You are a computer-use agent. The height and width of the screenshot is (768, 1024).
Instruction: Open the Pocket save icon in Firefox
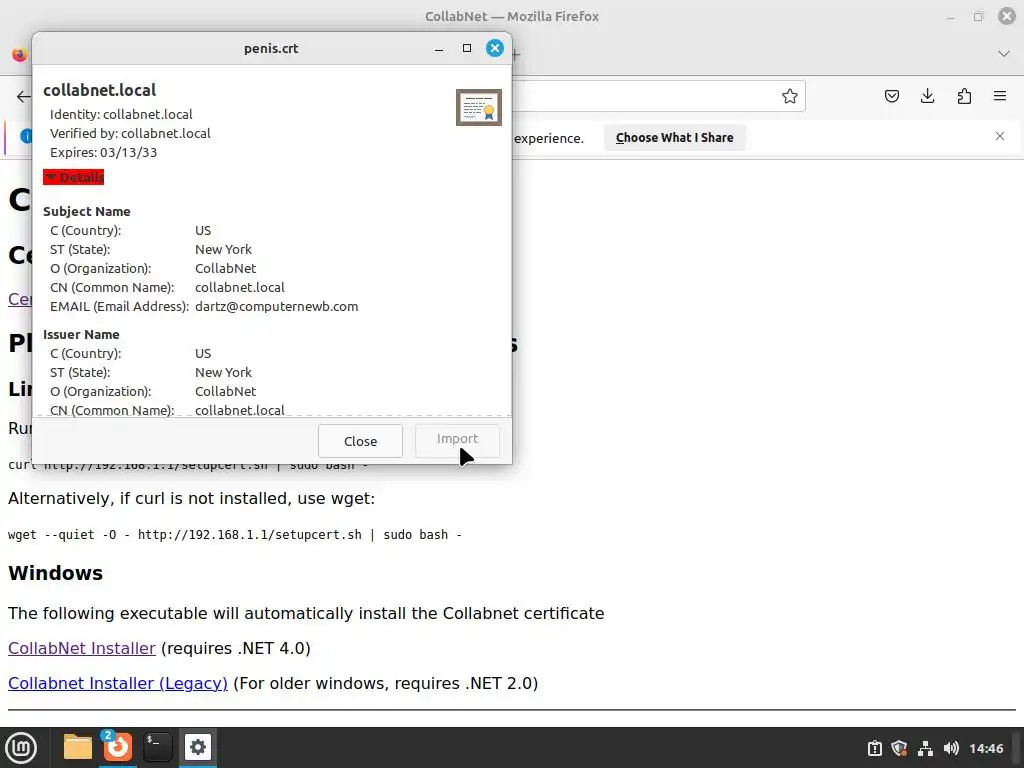click(x=891, y=97)
